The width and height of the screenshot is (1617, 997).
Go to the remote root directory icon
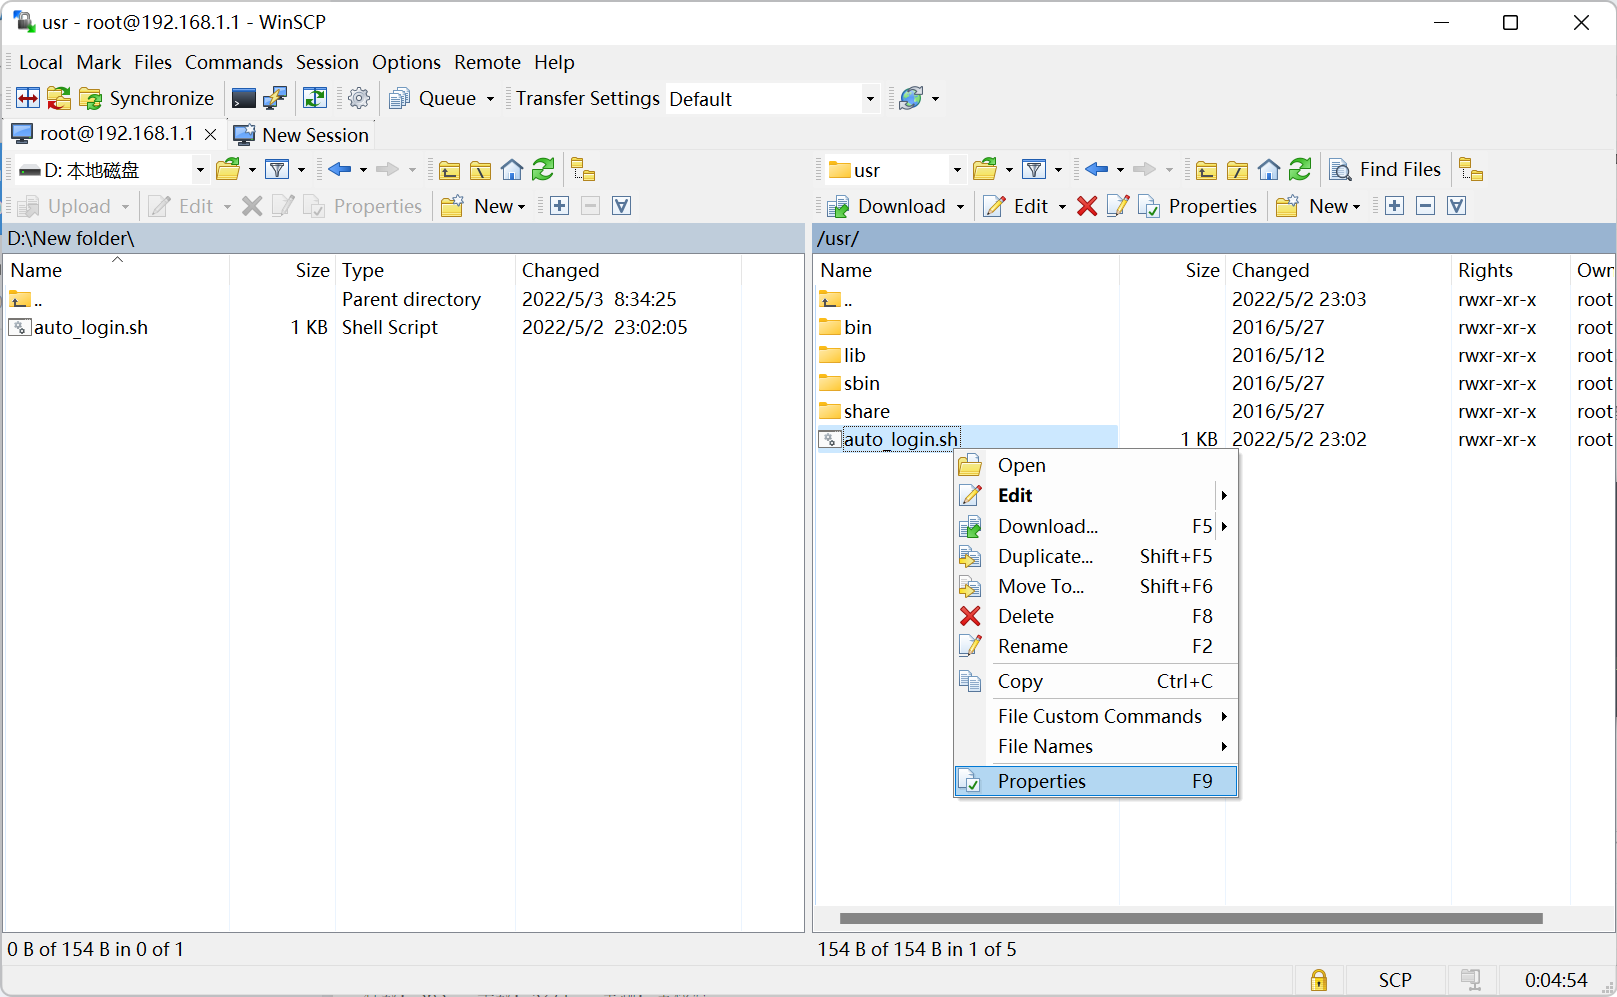(x=1238, y=170)
